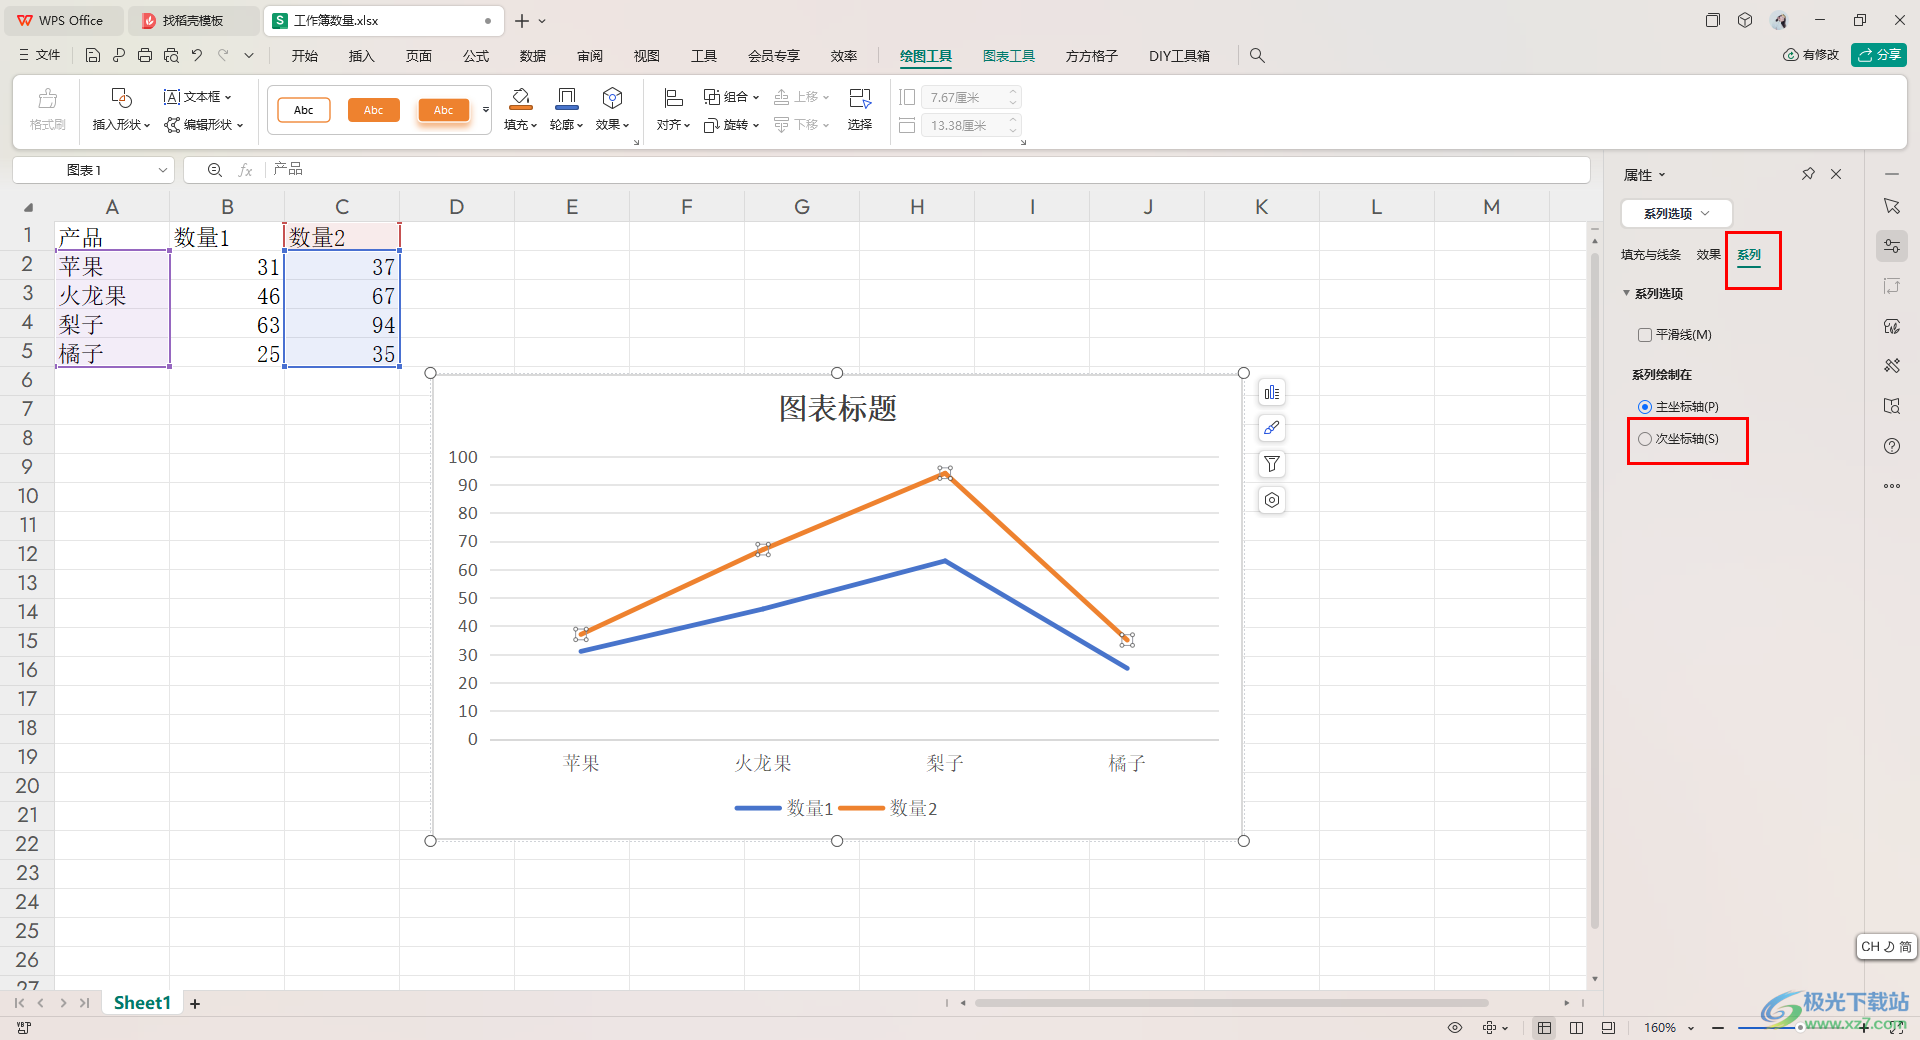
Task: Open the Insert tab
Action: pyautogui.click(x=361, y=56)
